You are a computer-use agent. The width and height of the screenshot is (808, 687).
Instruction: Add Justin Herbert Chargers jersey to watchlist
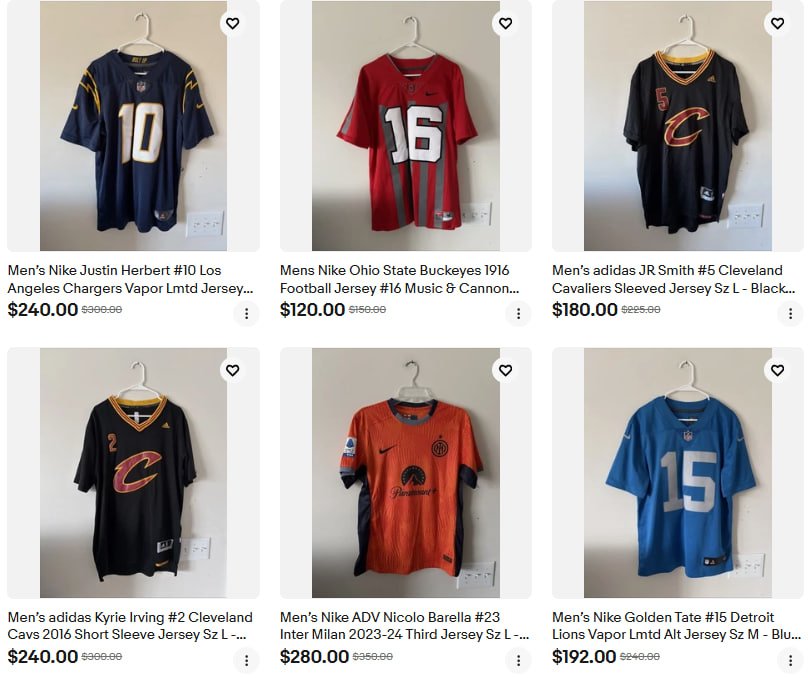tap(232, 23)
